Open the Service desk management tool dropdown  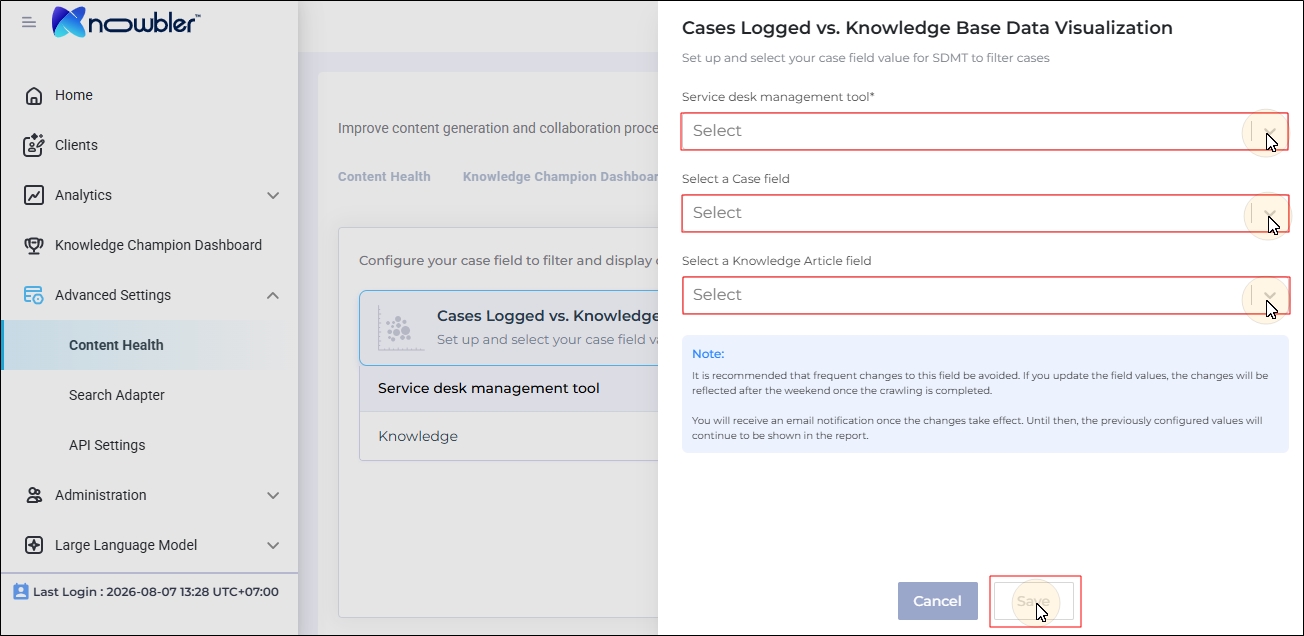[x=985, y=131]
